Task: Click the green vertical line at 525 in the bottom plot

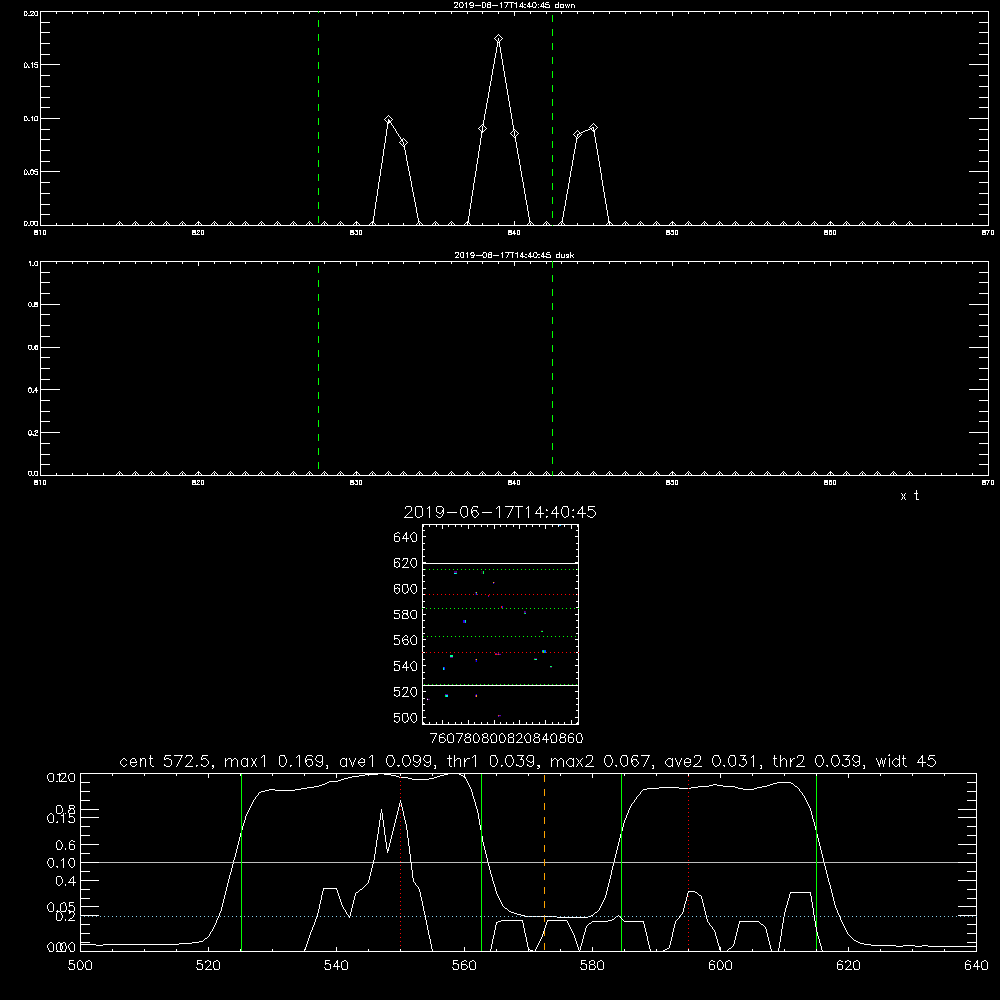Action: 241,862
